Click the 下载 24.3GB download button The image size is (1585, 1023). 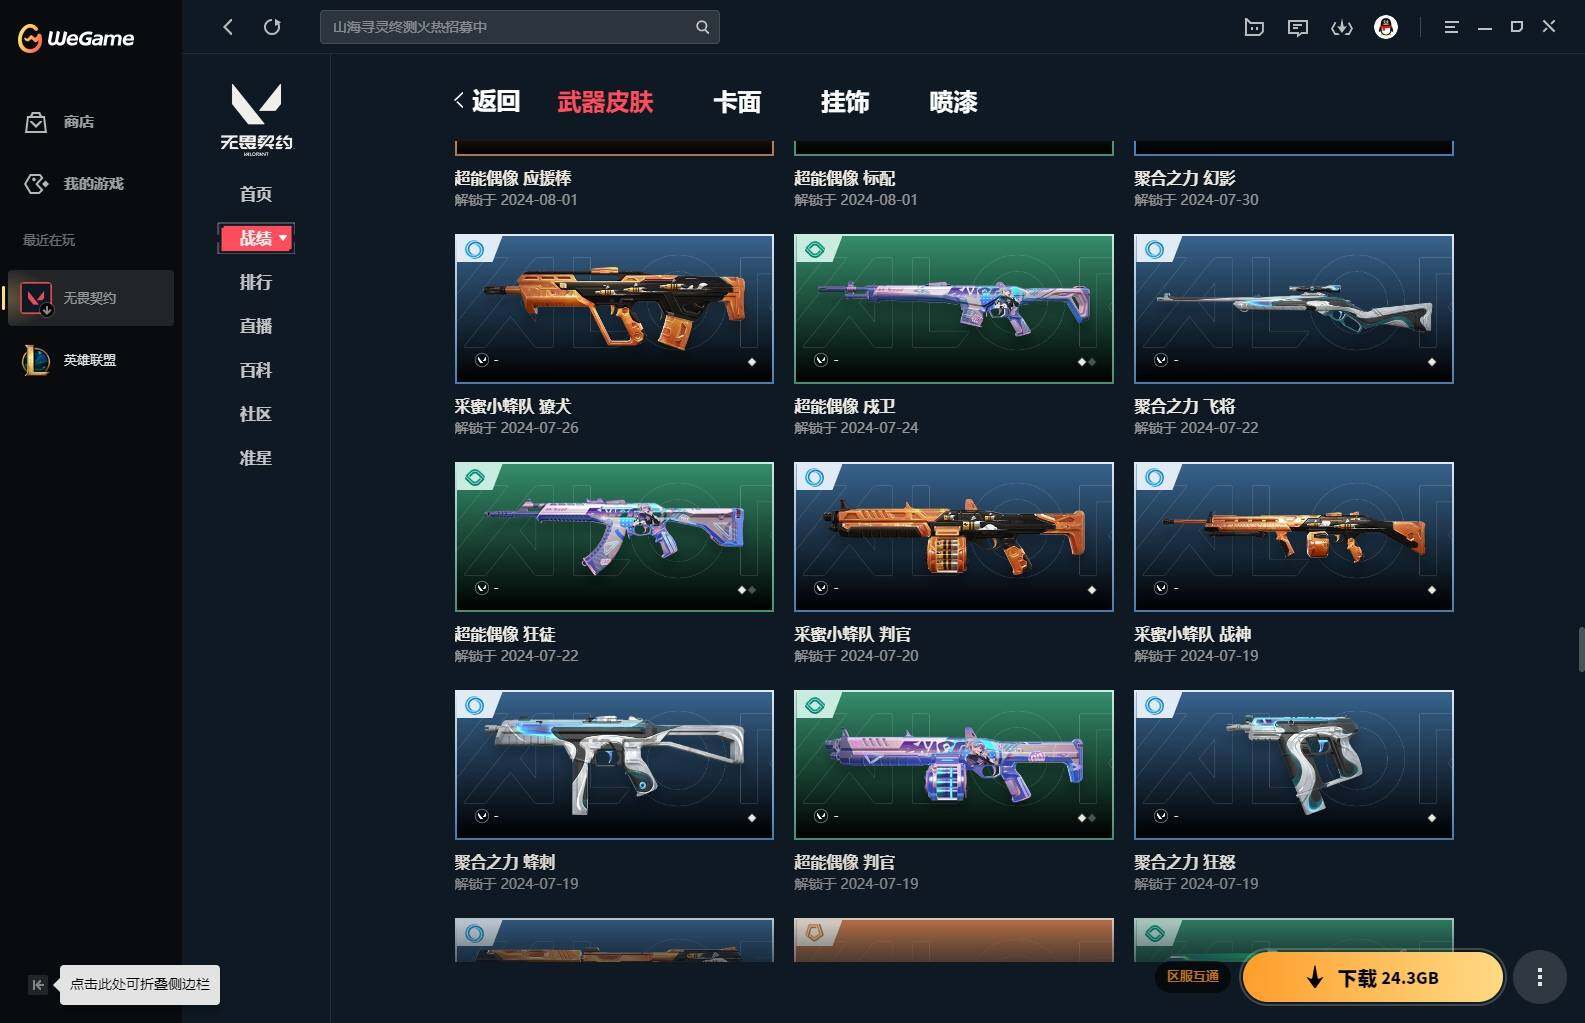click(1373, 978)
